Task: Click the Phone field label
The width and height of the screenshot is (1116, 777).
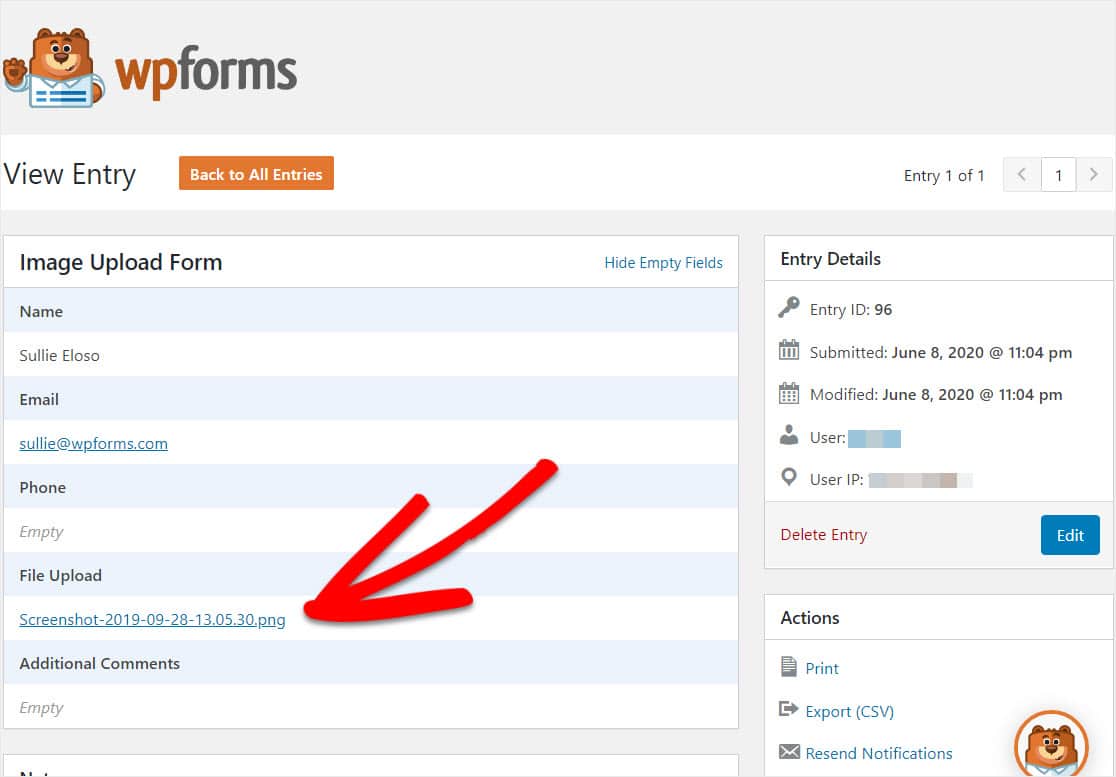Action: click(43, 488)
